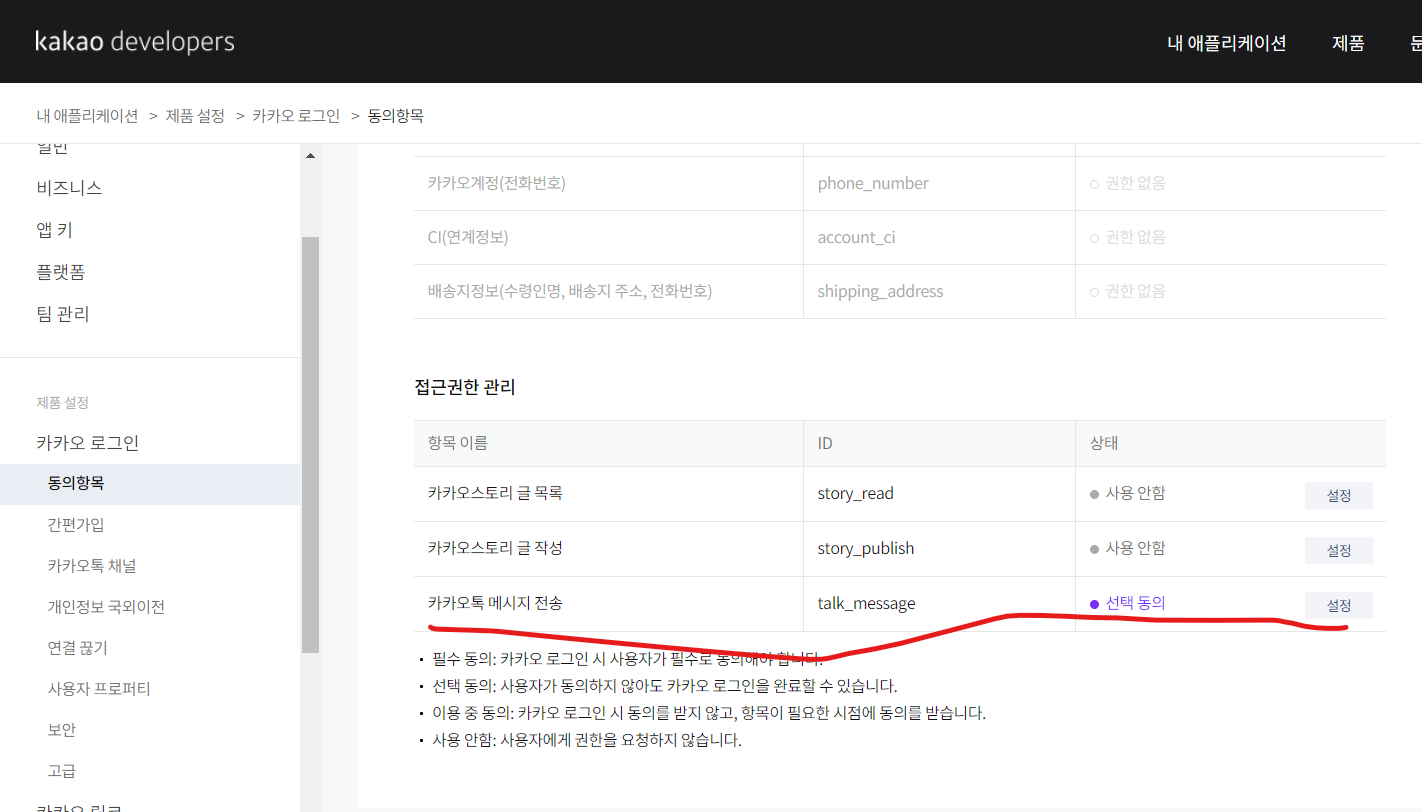
Task: Open 제품 in top navigation
Action: (x=1348, y=43)
